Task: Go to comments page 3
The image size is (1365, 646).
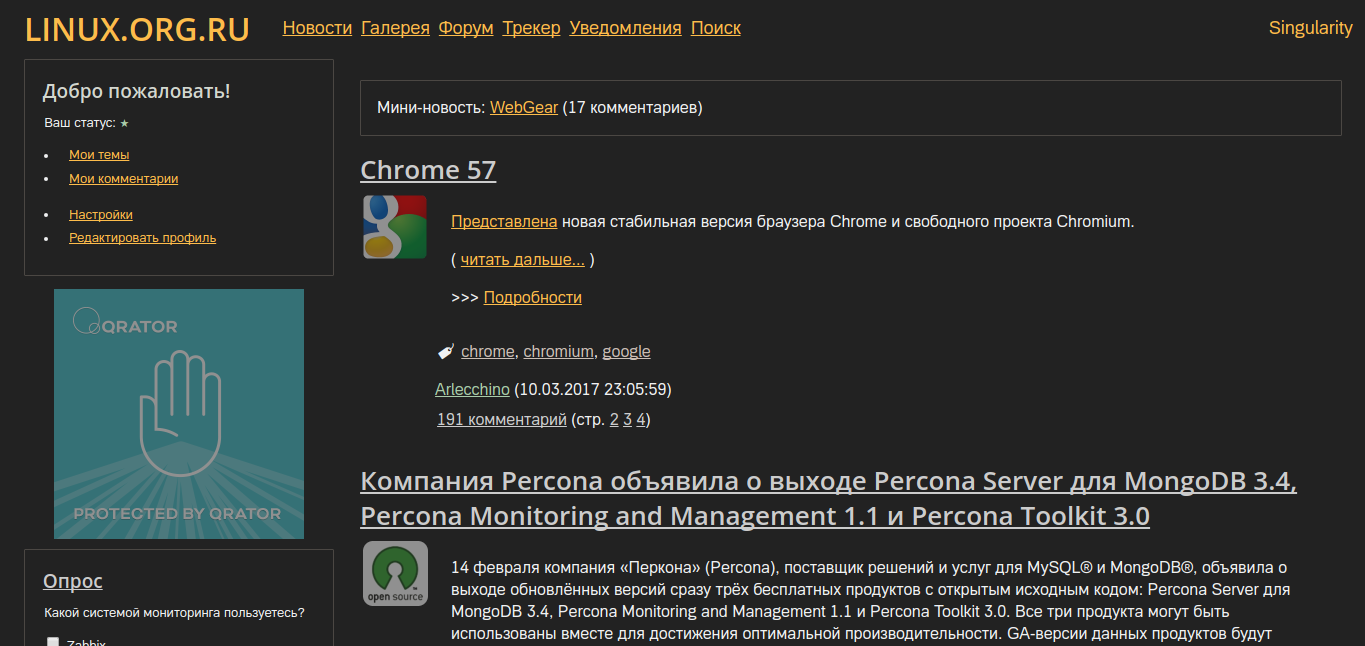Action: pyautogui.click(x=628, y=420)
